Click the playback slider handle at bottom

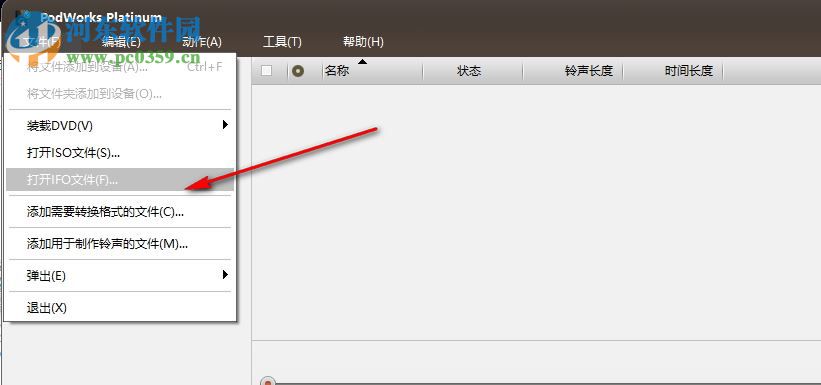click(268, 382)
